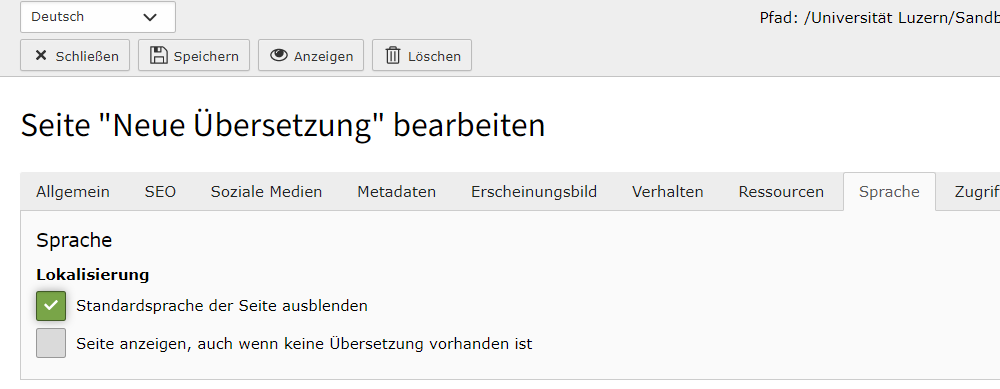Switch to the Allgemein tab
This screenshot has height=389, width=1000.
pos(73,191)
